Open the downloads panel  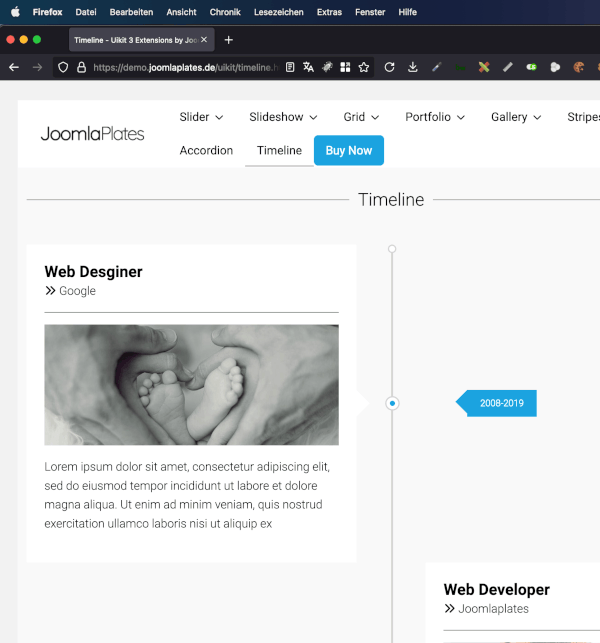point(413,67)
